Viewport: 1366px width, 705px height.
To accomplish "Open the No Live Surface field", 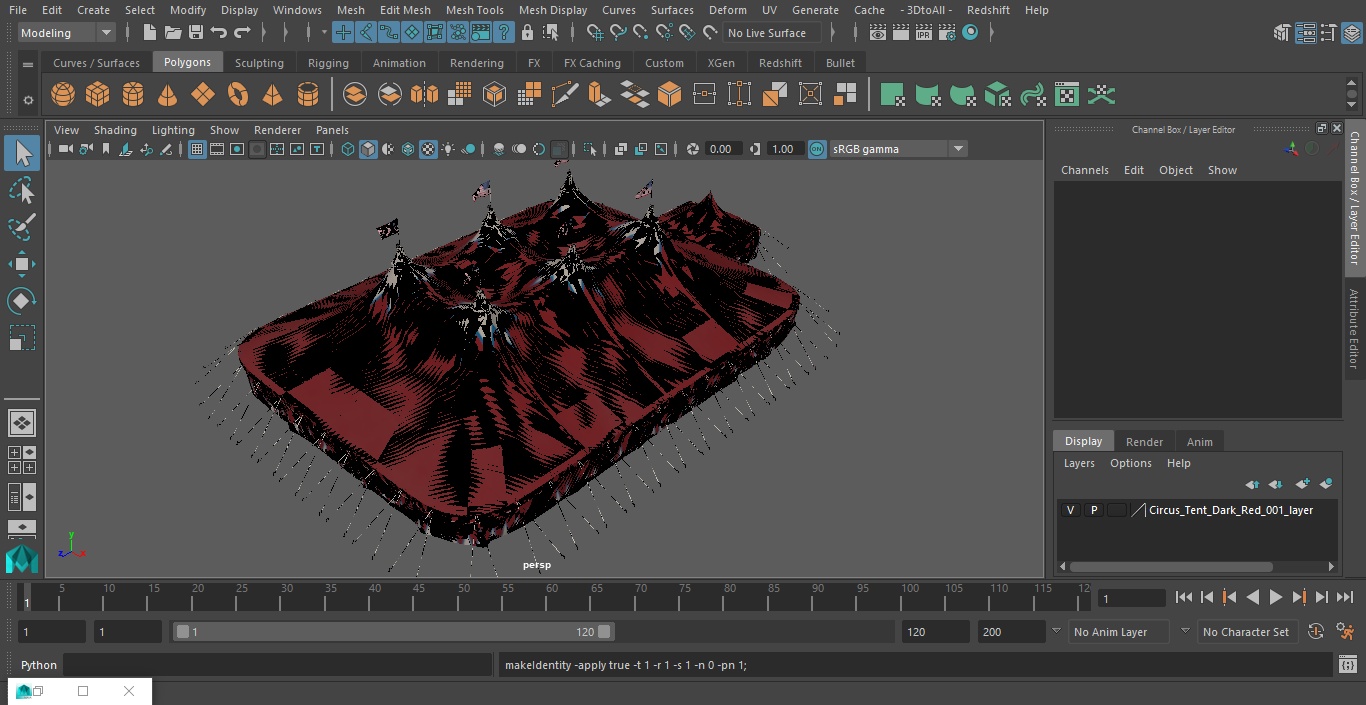I will [772, 33].
